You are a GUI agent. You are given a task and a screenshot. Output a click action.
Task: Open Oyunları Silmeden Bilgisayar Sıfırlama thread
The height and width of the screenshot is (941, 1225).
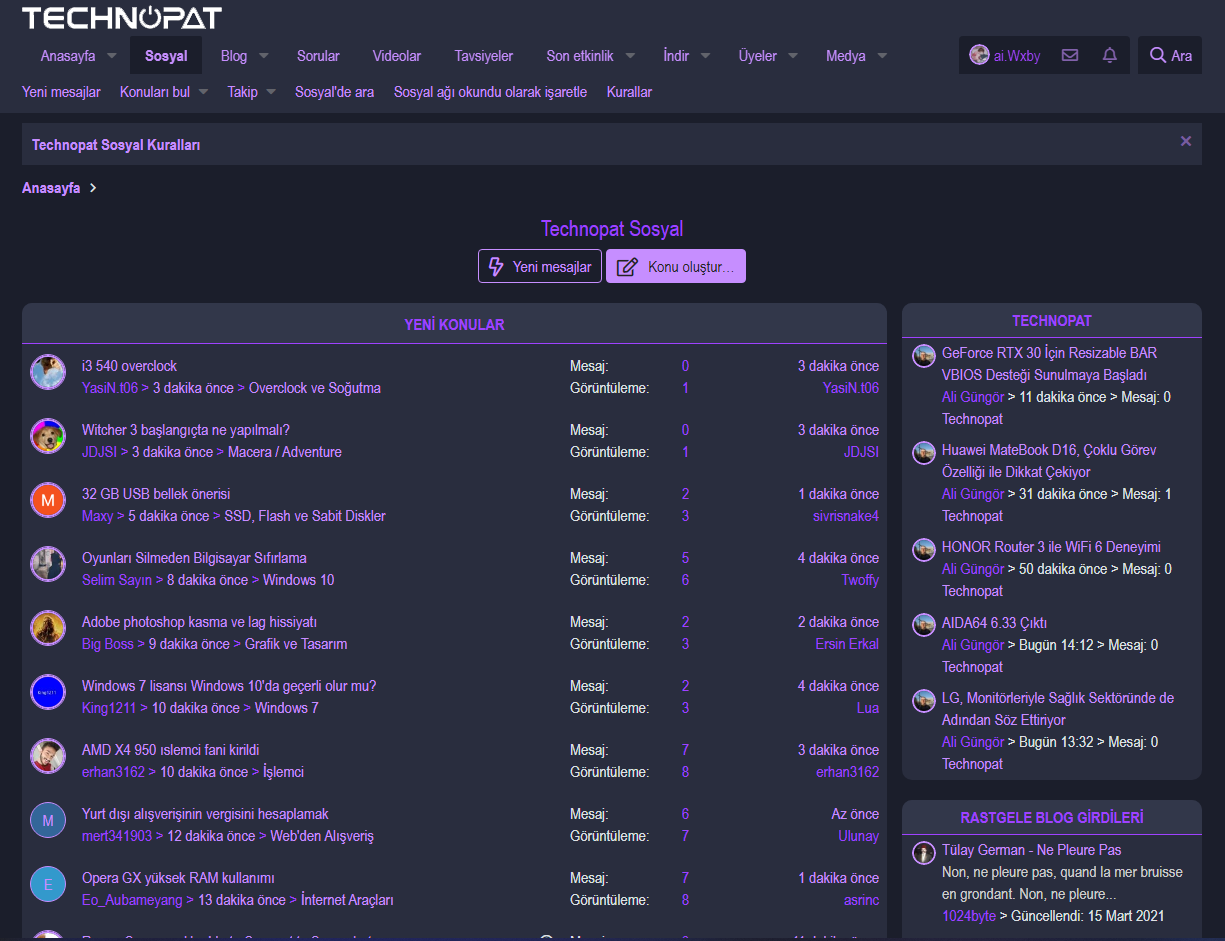point(194,558)
